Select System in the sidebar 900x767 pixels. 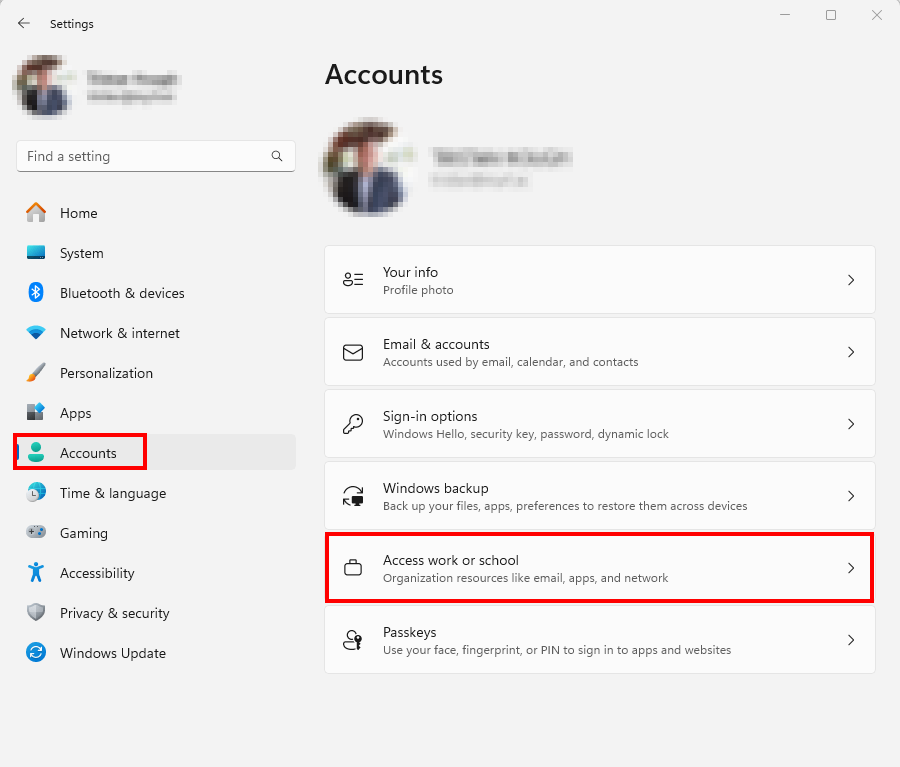(x=156, y=253)
